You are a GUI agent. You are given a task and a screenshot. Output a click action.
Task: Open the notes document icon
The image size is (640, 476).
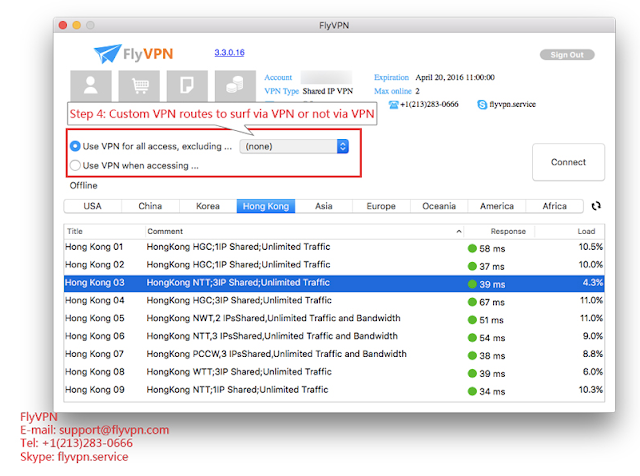point(187,86)
